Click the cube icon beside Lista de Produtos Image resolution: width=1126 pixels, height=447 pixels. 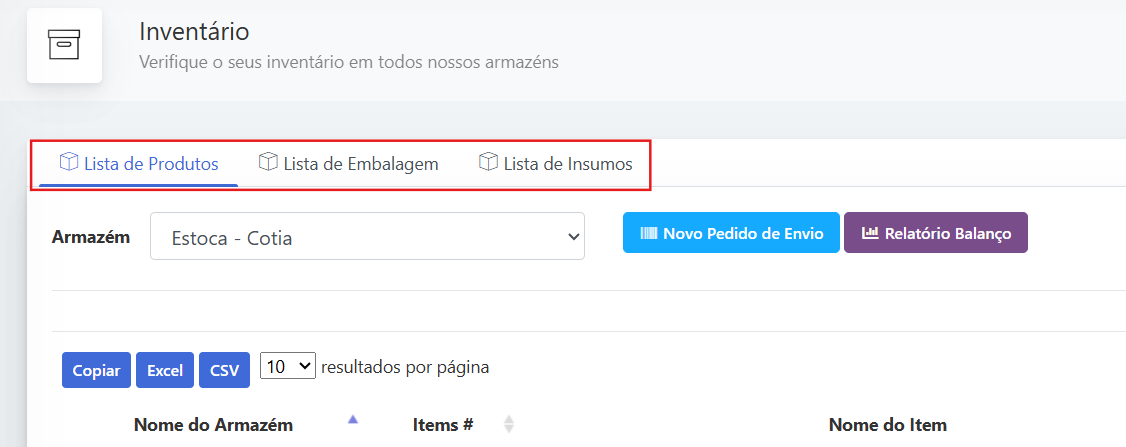coord(69,162)
